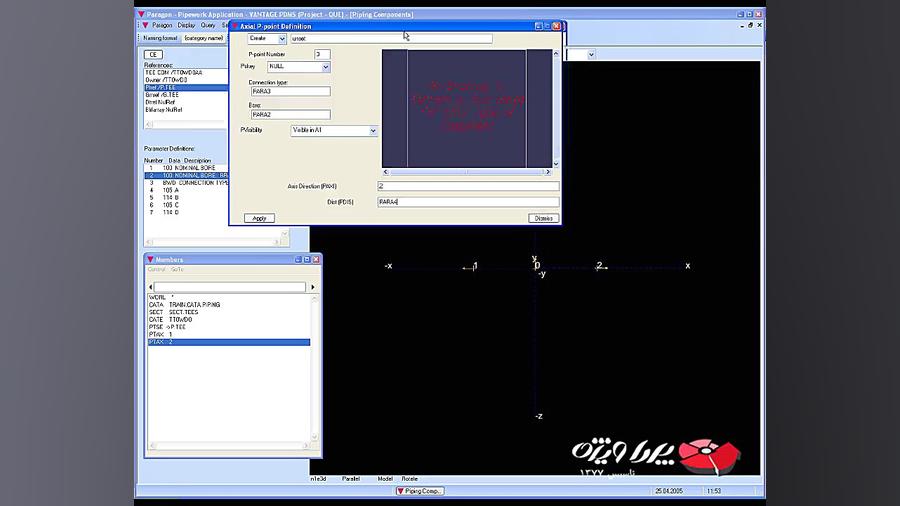Click the Dist (PDIS) field
900x506 pixels.
(x=468, y=201)
